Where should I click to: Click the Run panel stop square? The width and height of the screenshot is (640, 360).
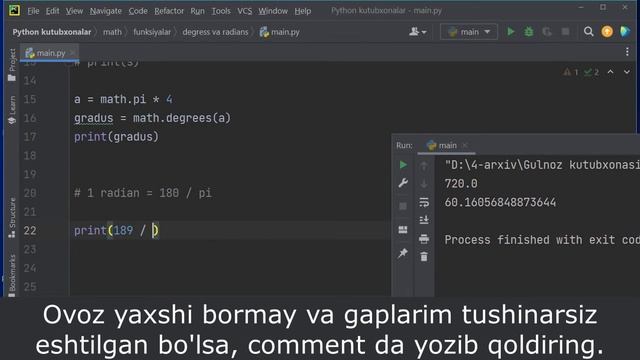click(403, 206)
